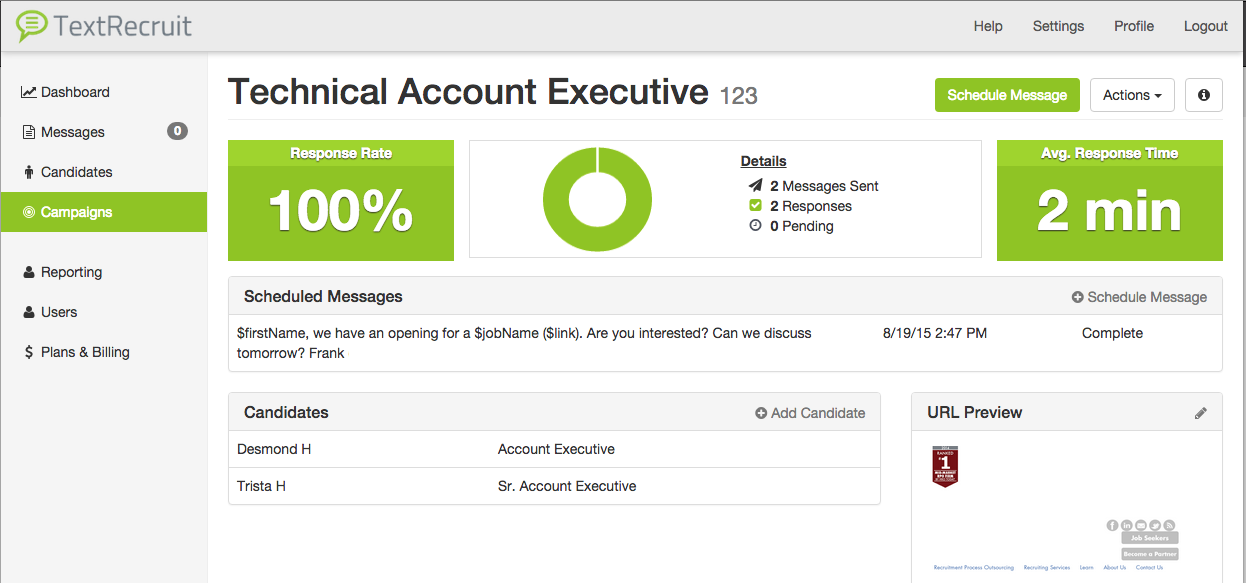Click the green response donut chart
1246x583 pixels.
coord(598,199)
